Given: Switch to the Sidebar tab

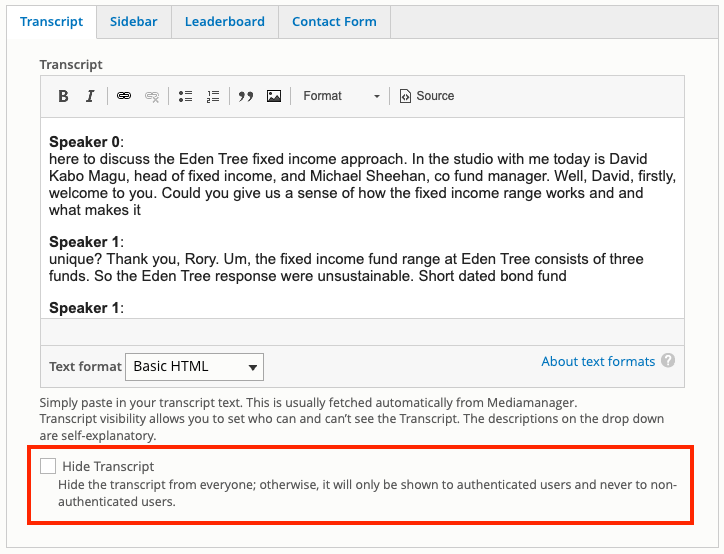Looking at the screenshot, I should point(133,22).
